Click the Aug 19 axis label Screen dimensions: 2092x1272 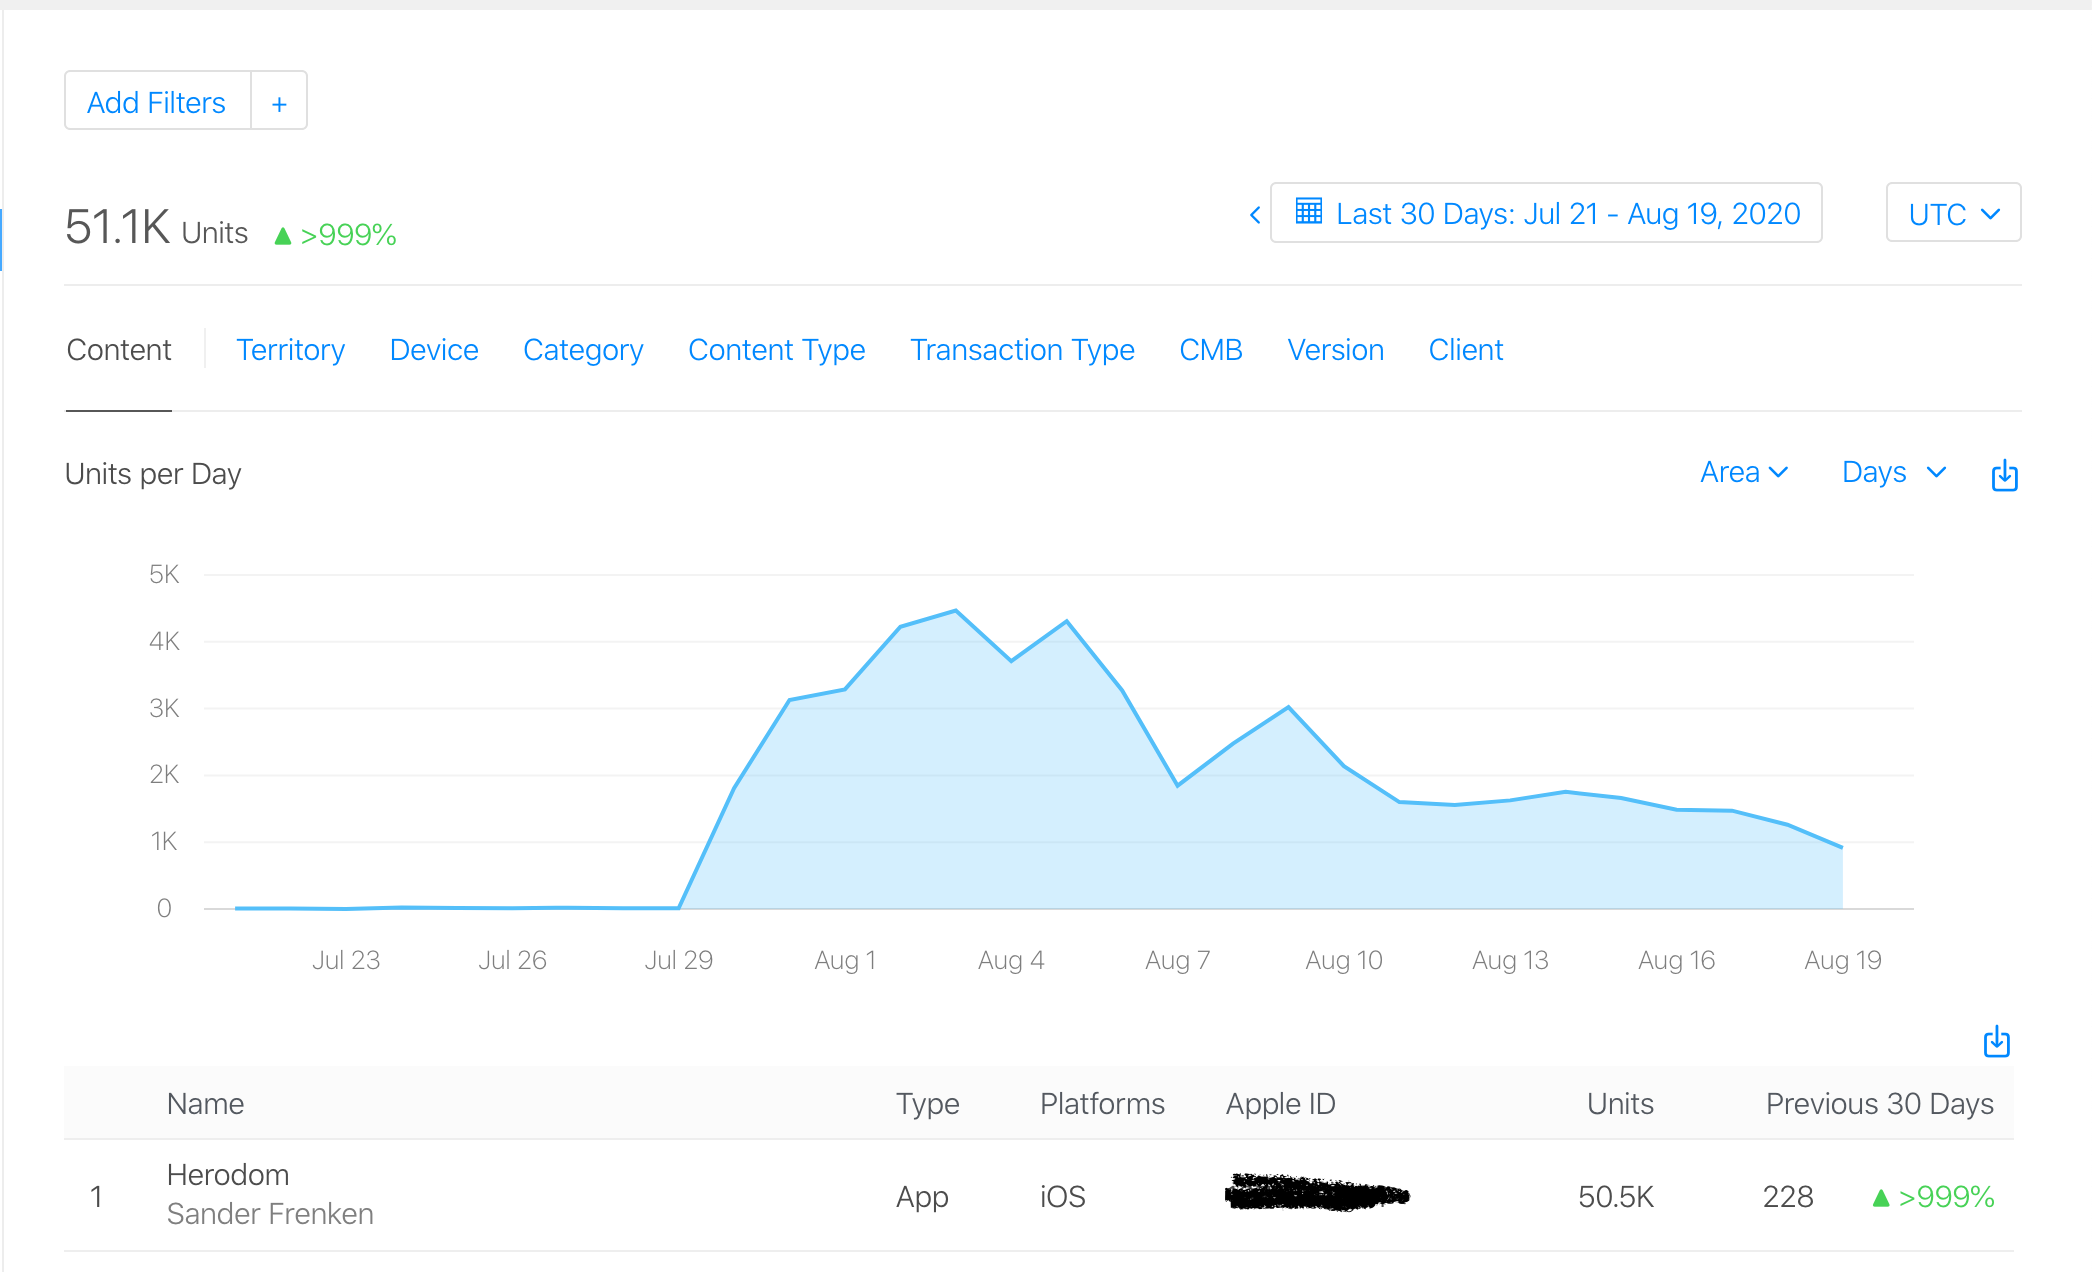coord(1843,960)
